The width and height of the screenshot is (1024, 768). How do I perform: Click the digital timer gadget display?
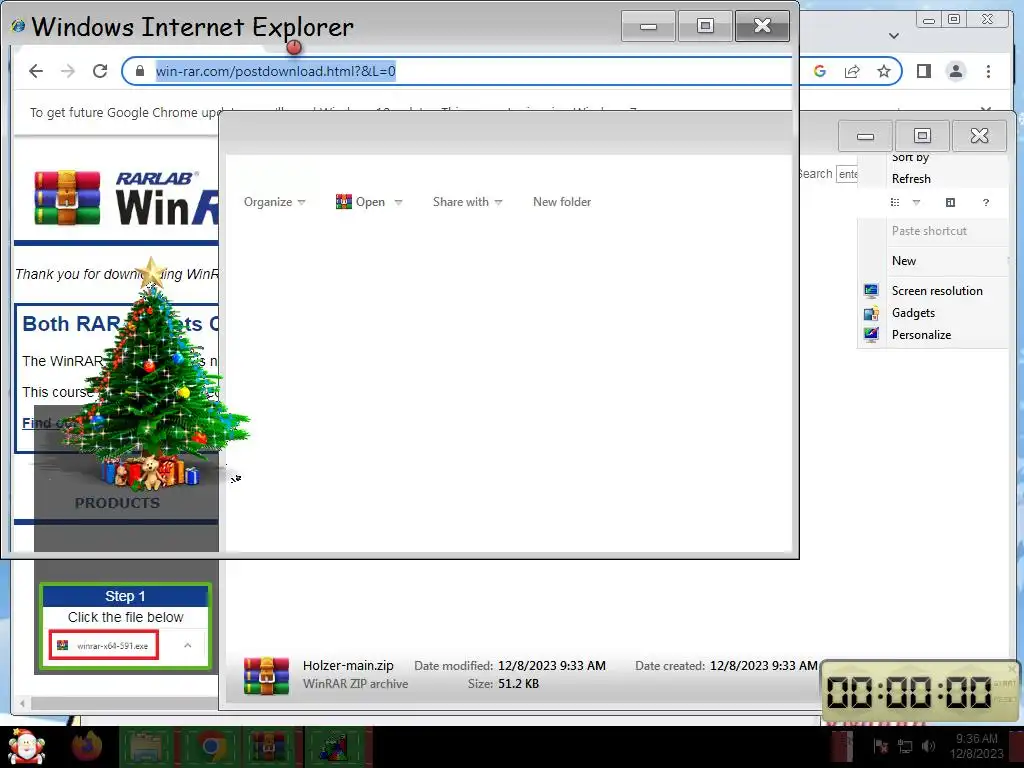pos(909,692)
